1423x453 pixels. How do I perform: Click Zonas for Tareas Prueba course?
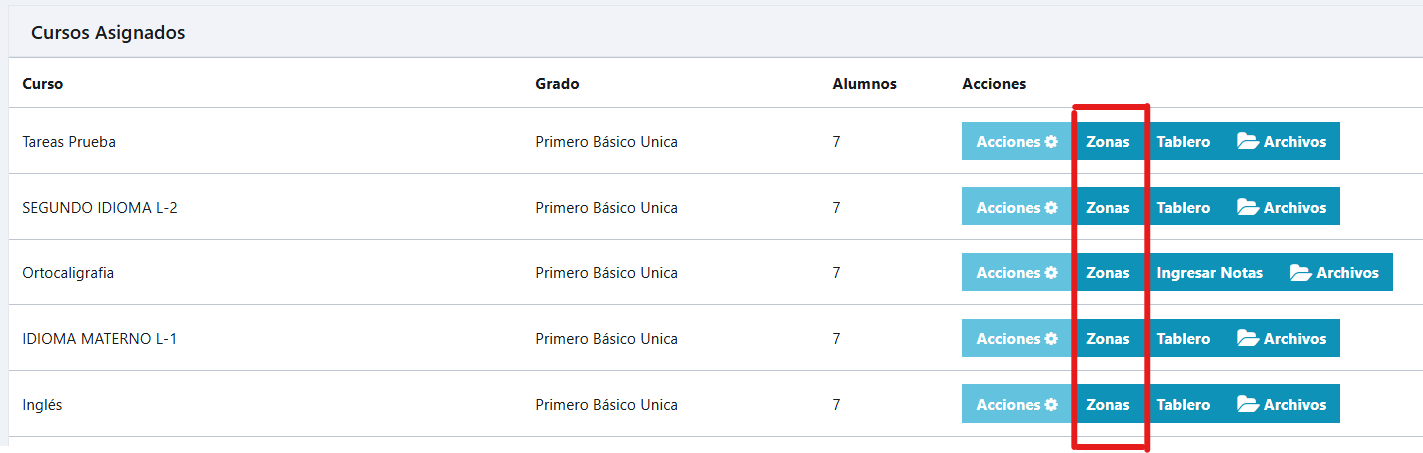point(1108,141)
